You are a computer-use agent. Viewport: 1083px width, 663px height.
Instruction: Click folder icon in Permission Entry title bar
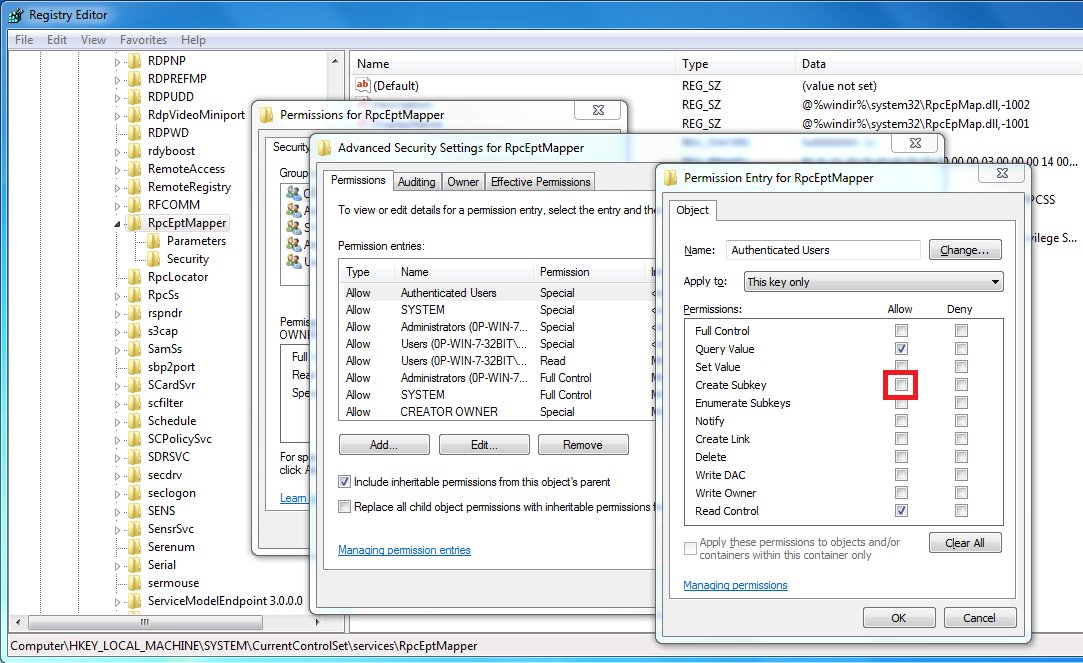(670, 178)
